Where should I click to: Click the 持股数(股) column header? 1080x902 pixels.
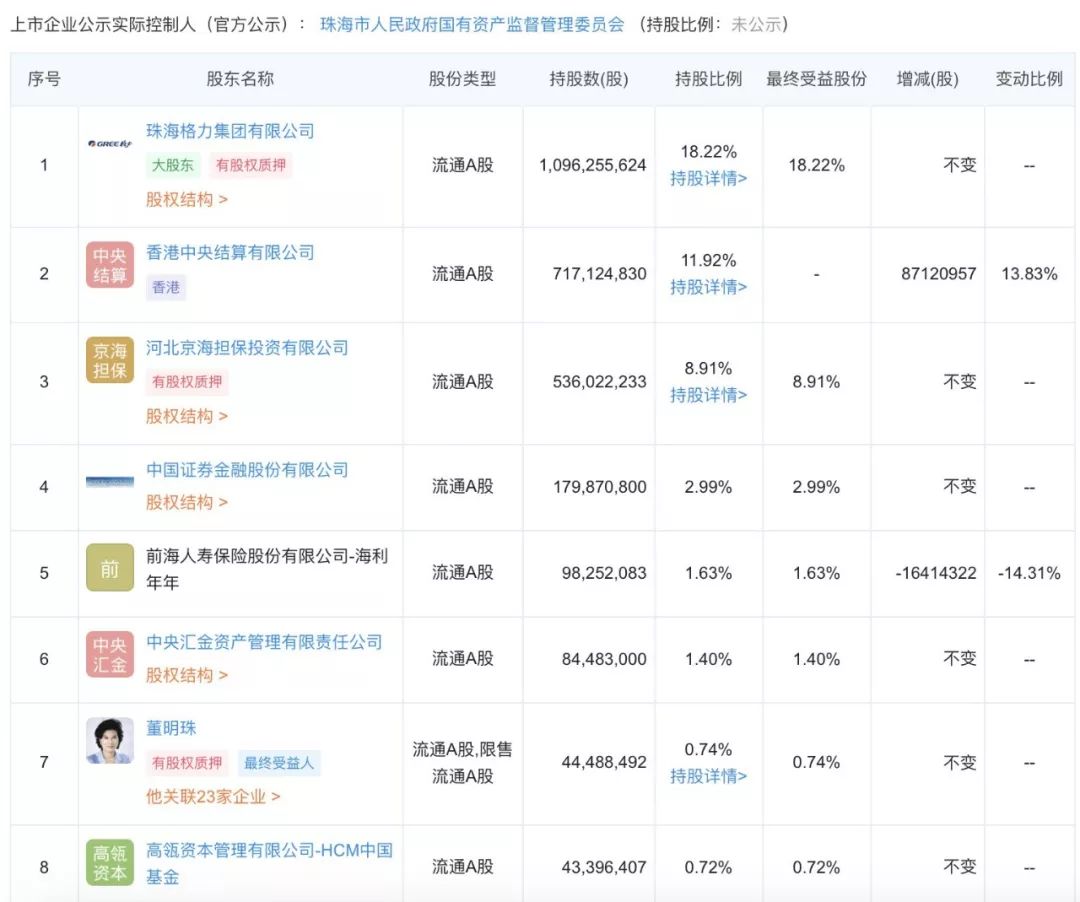589,79
